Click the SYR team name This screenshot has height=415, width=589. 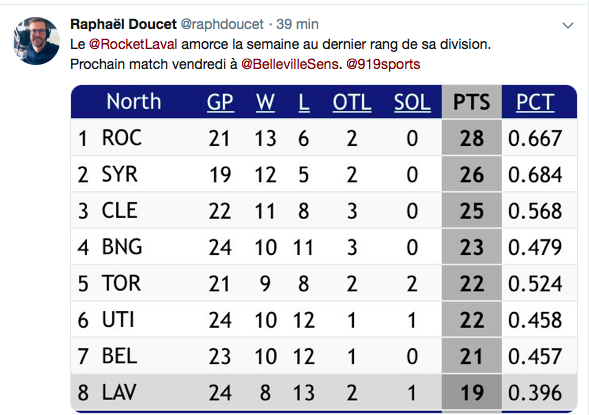pyautogui.click(x=120, y=174)
